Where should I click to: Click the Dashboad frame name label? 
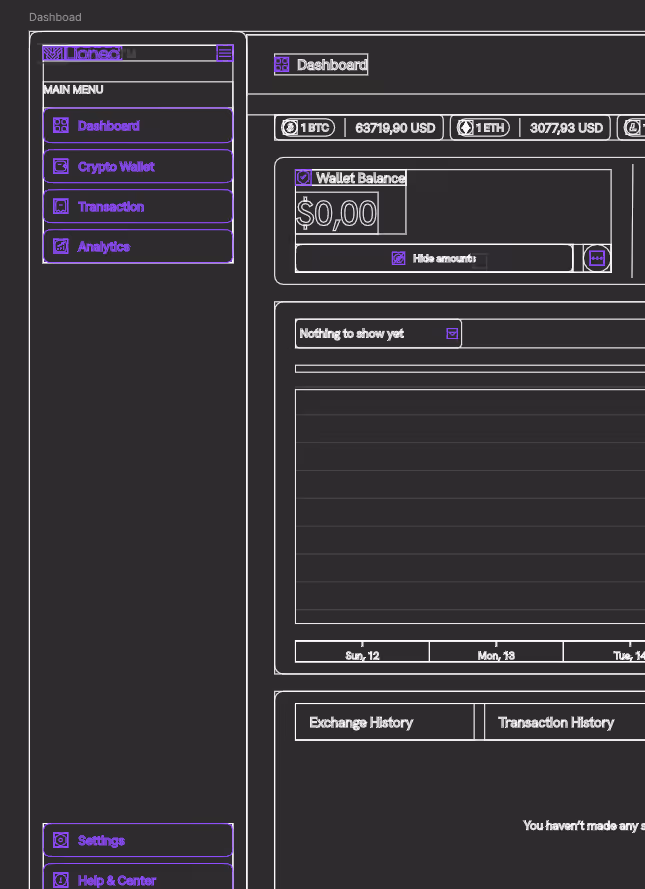pyautogui.click(x=56, y=17)
